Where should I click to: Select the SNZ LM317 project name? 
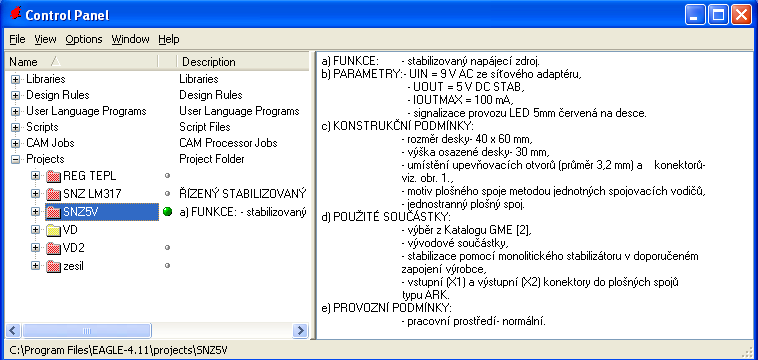pyautogui.click(x=92, y=194)
